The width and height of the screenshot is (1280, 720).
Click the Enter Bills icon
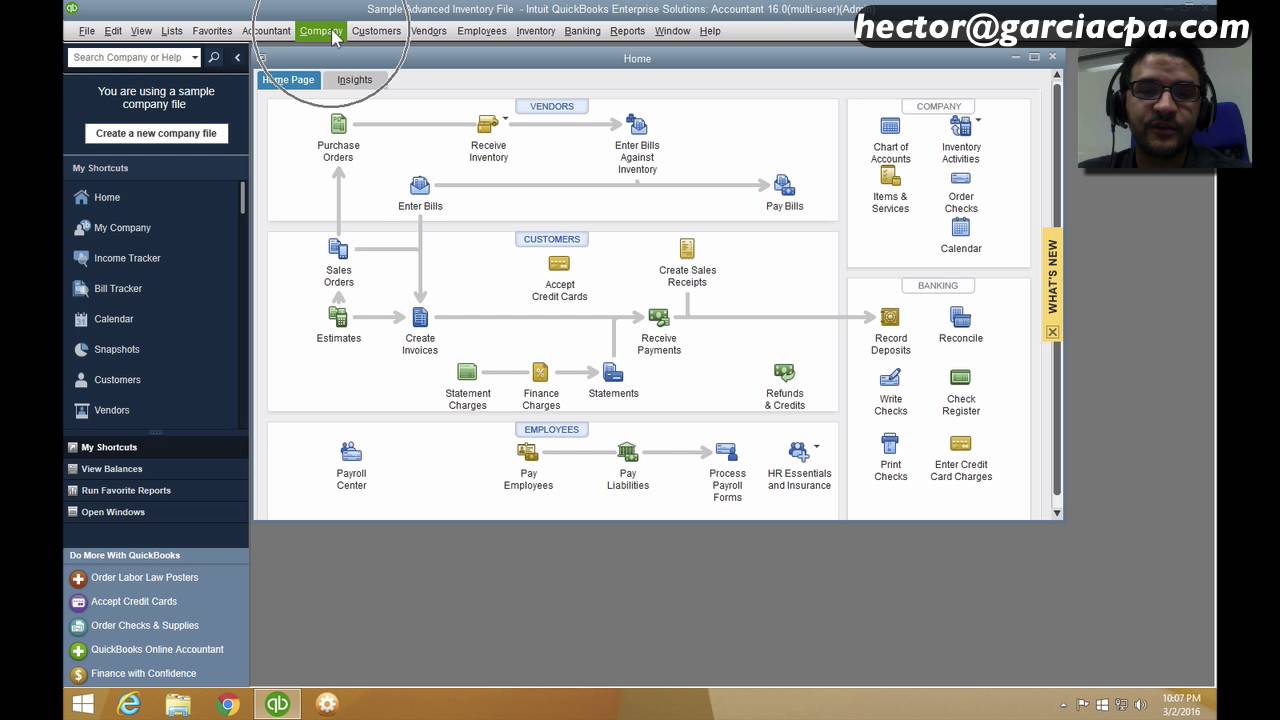(x=420, y=185)
